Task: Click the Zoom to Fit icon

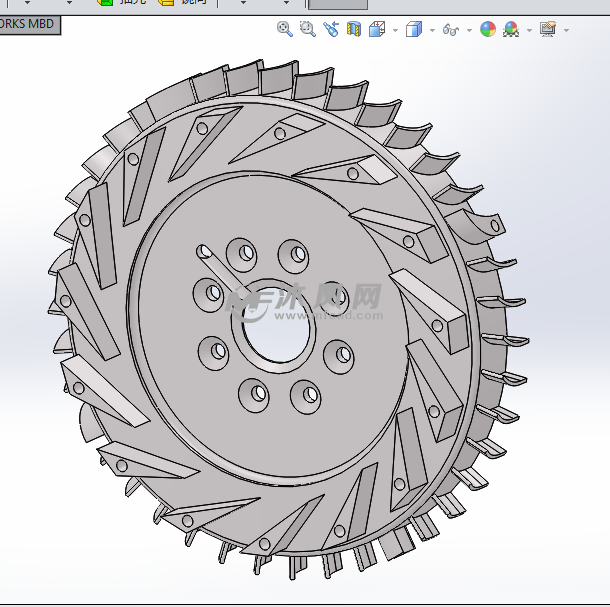Action: pyautogui.click(x=285, y=29)
